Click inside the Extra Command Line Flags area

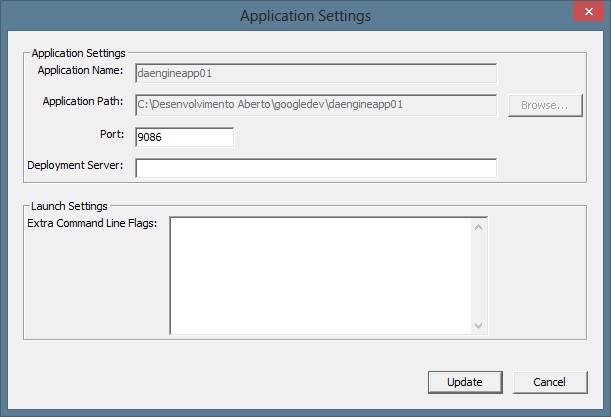click(x=320, y=274)
